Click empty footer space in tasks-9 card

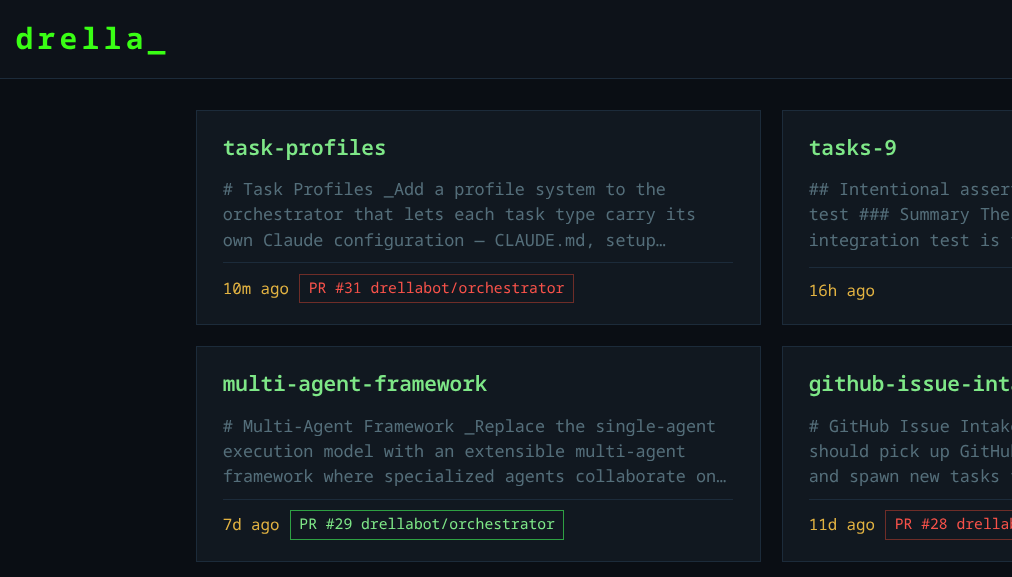point(950,291)
